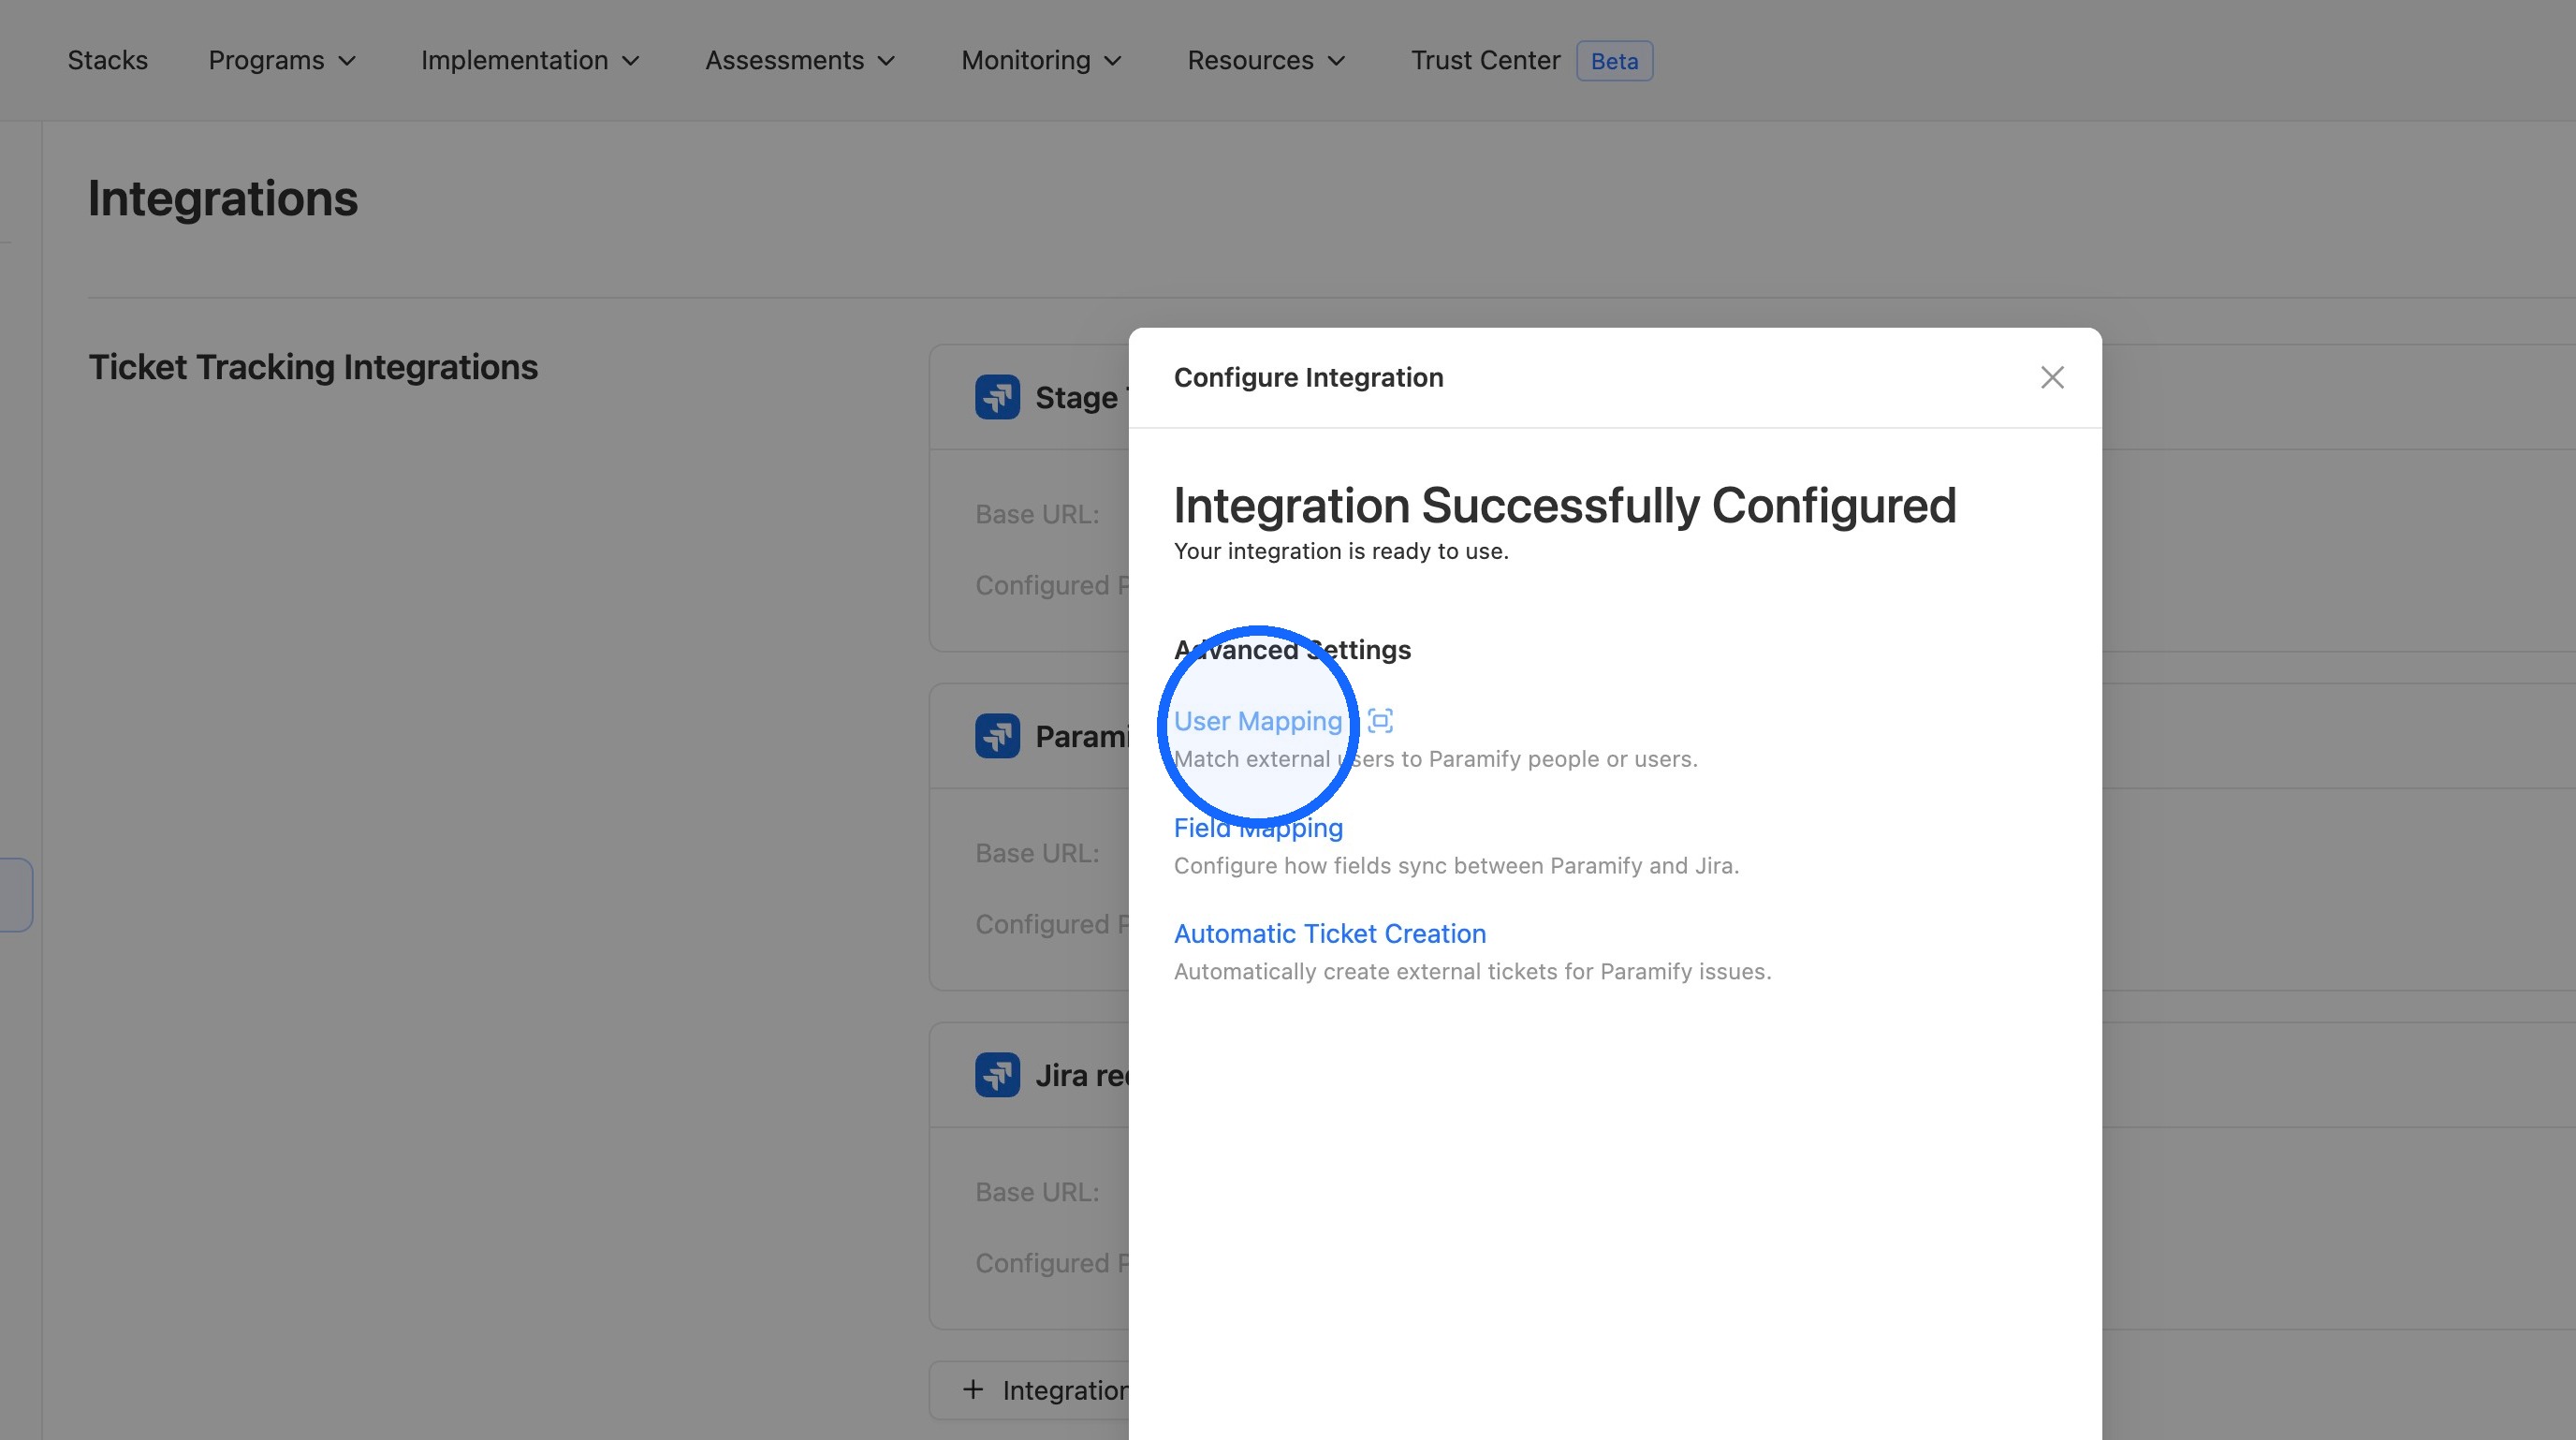Click the Integrations page heading
This screenshot has width=2576, height=1440.
(x=223, y=198)
